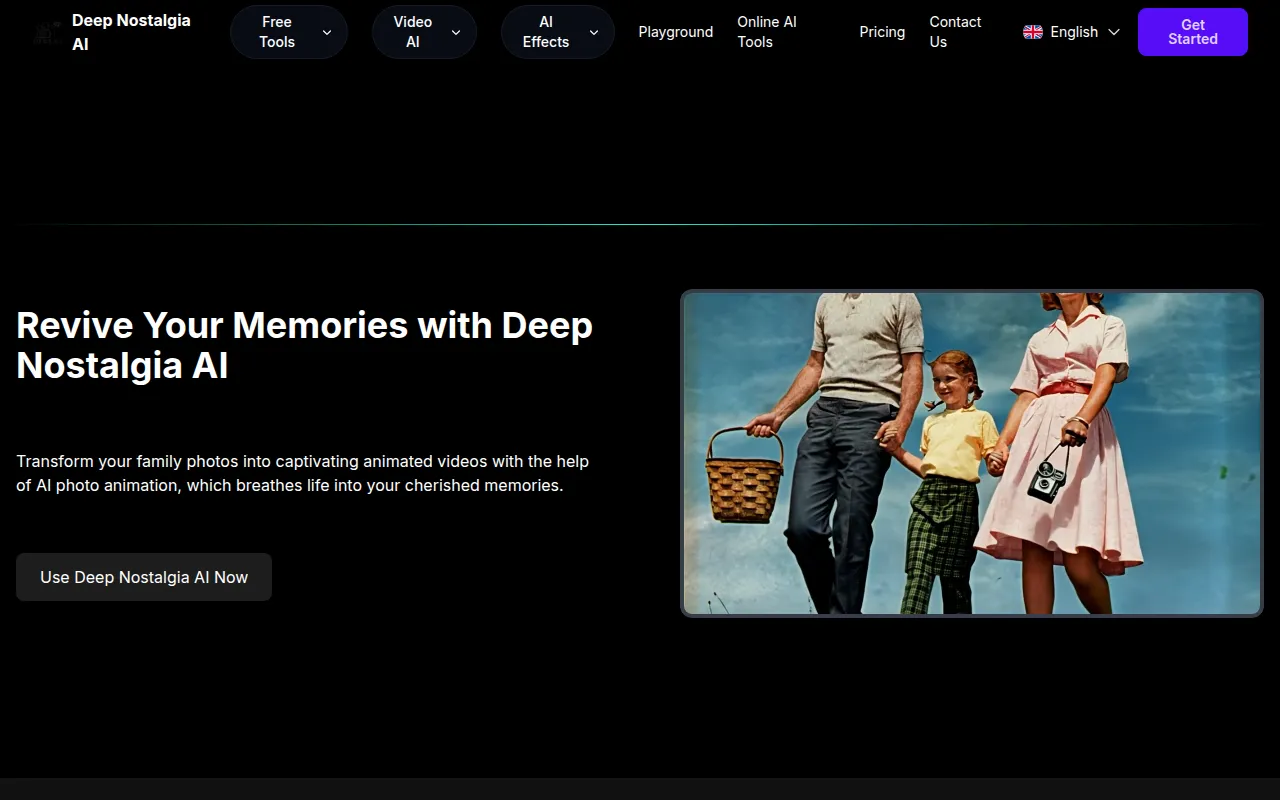Click the Deep Nostalgia AI logo icon
Image resolution: width=1280 pixels, height=800 pixels.
46,33
